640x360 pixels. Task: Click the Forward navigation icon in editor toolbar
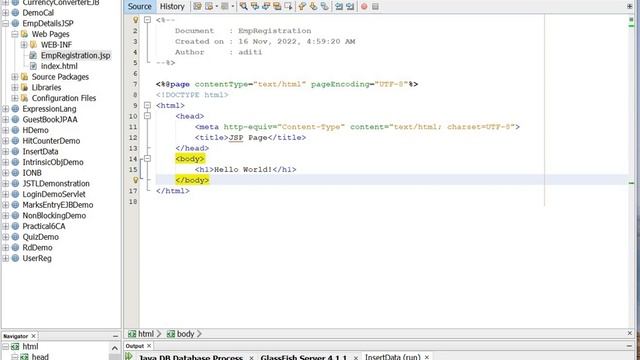pos(224,7)
